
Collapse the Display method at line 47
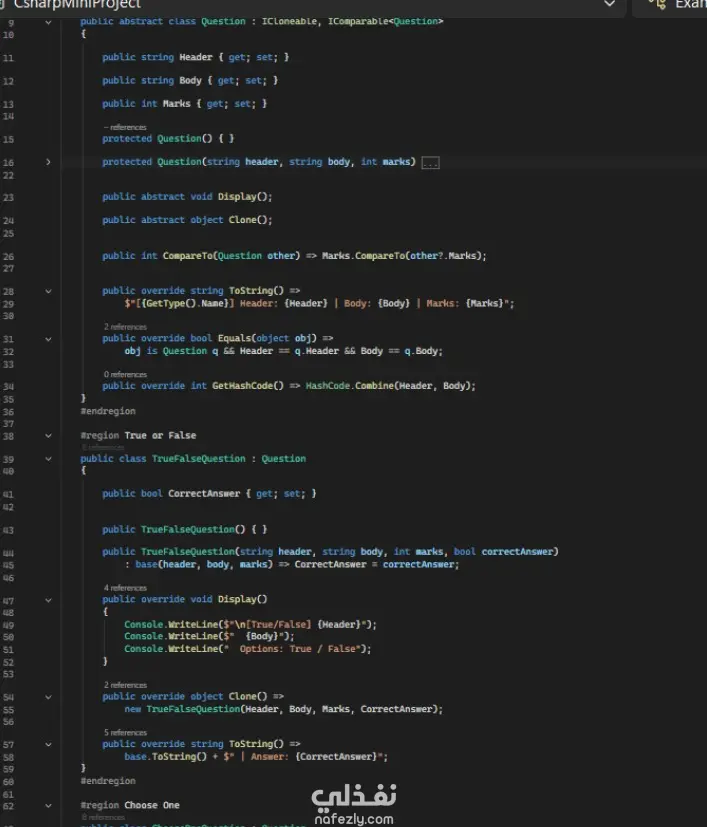49,600
